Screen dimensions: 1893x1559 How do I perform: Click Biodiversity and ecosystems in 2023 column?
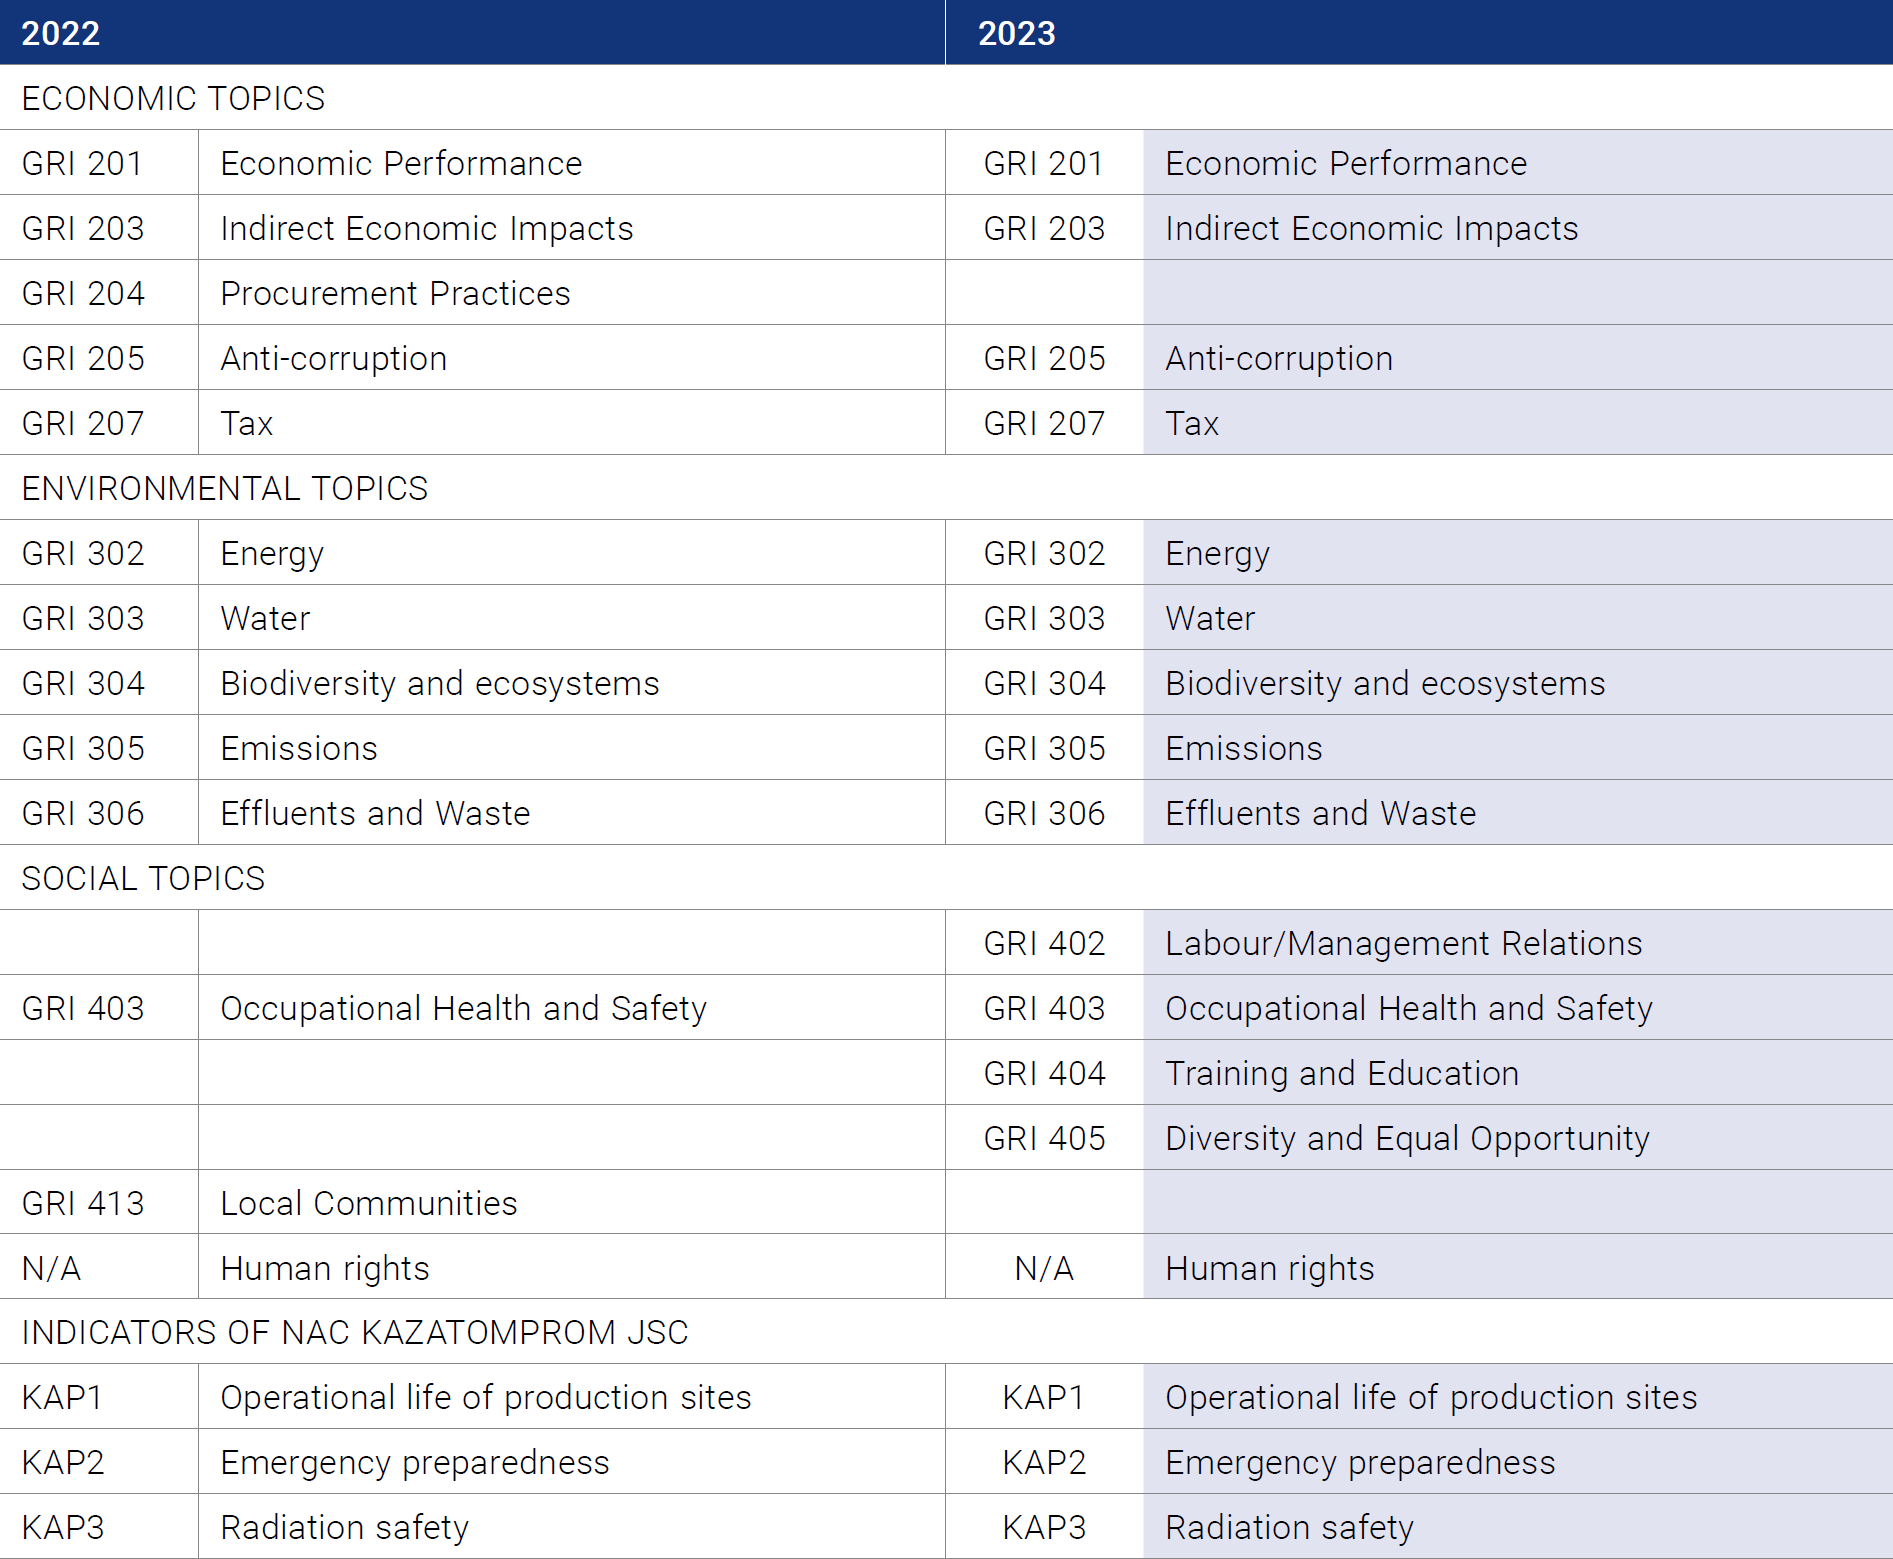coord(1386,684)
